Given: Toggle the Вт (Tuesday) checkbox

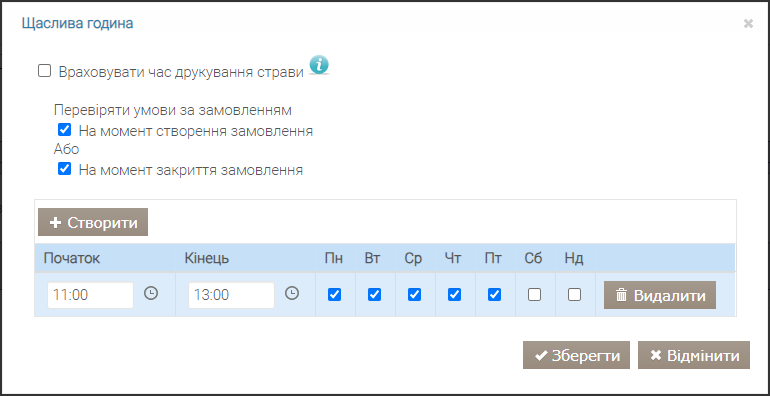Looking at the screenshot, I should click(x=374, y=294).
